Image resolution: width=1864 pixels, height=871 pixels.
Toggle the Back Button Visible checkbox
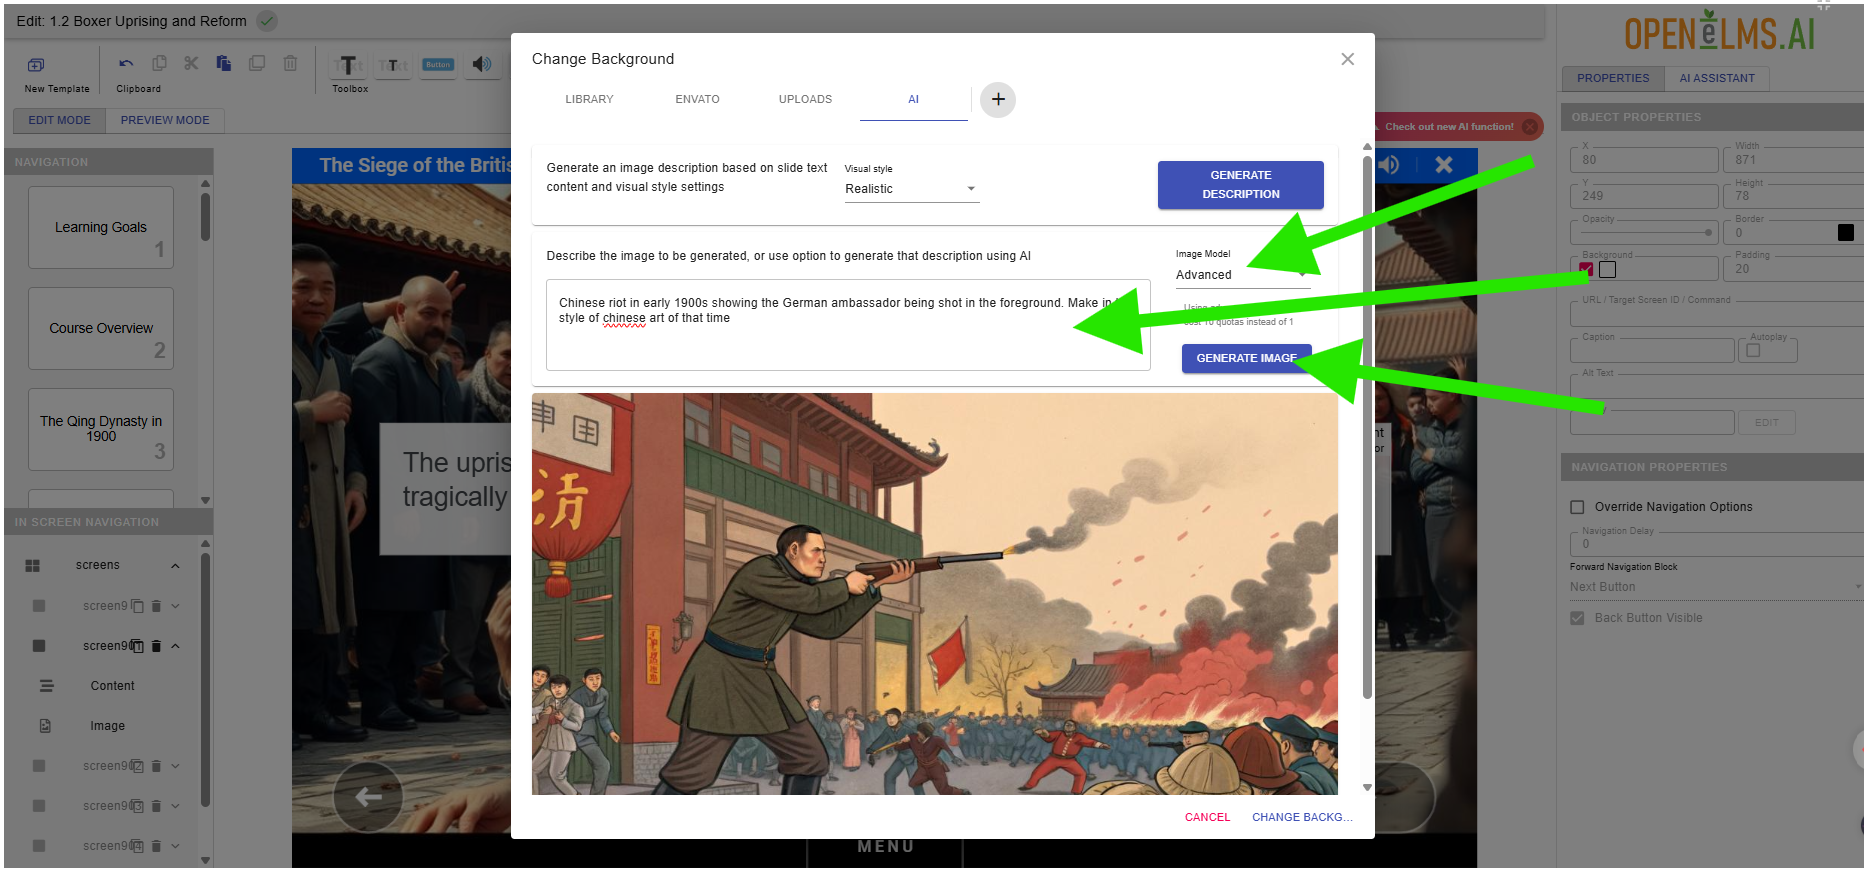1577,618
